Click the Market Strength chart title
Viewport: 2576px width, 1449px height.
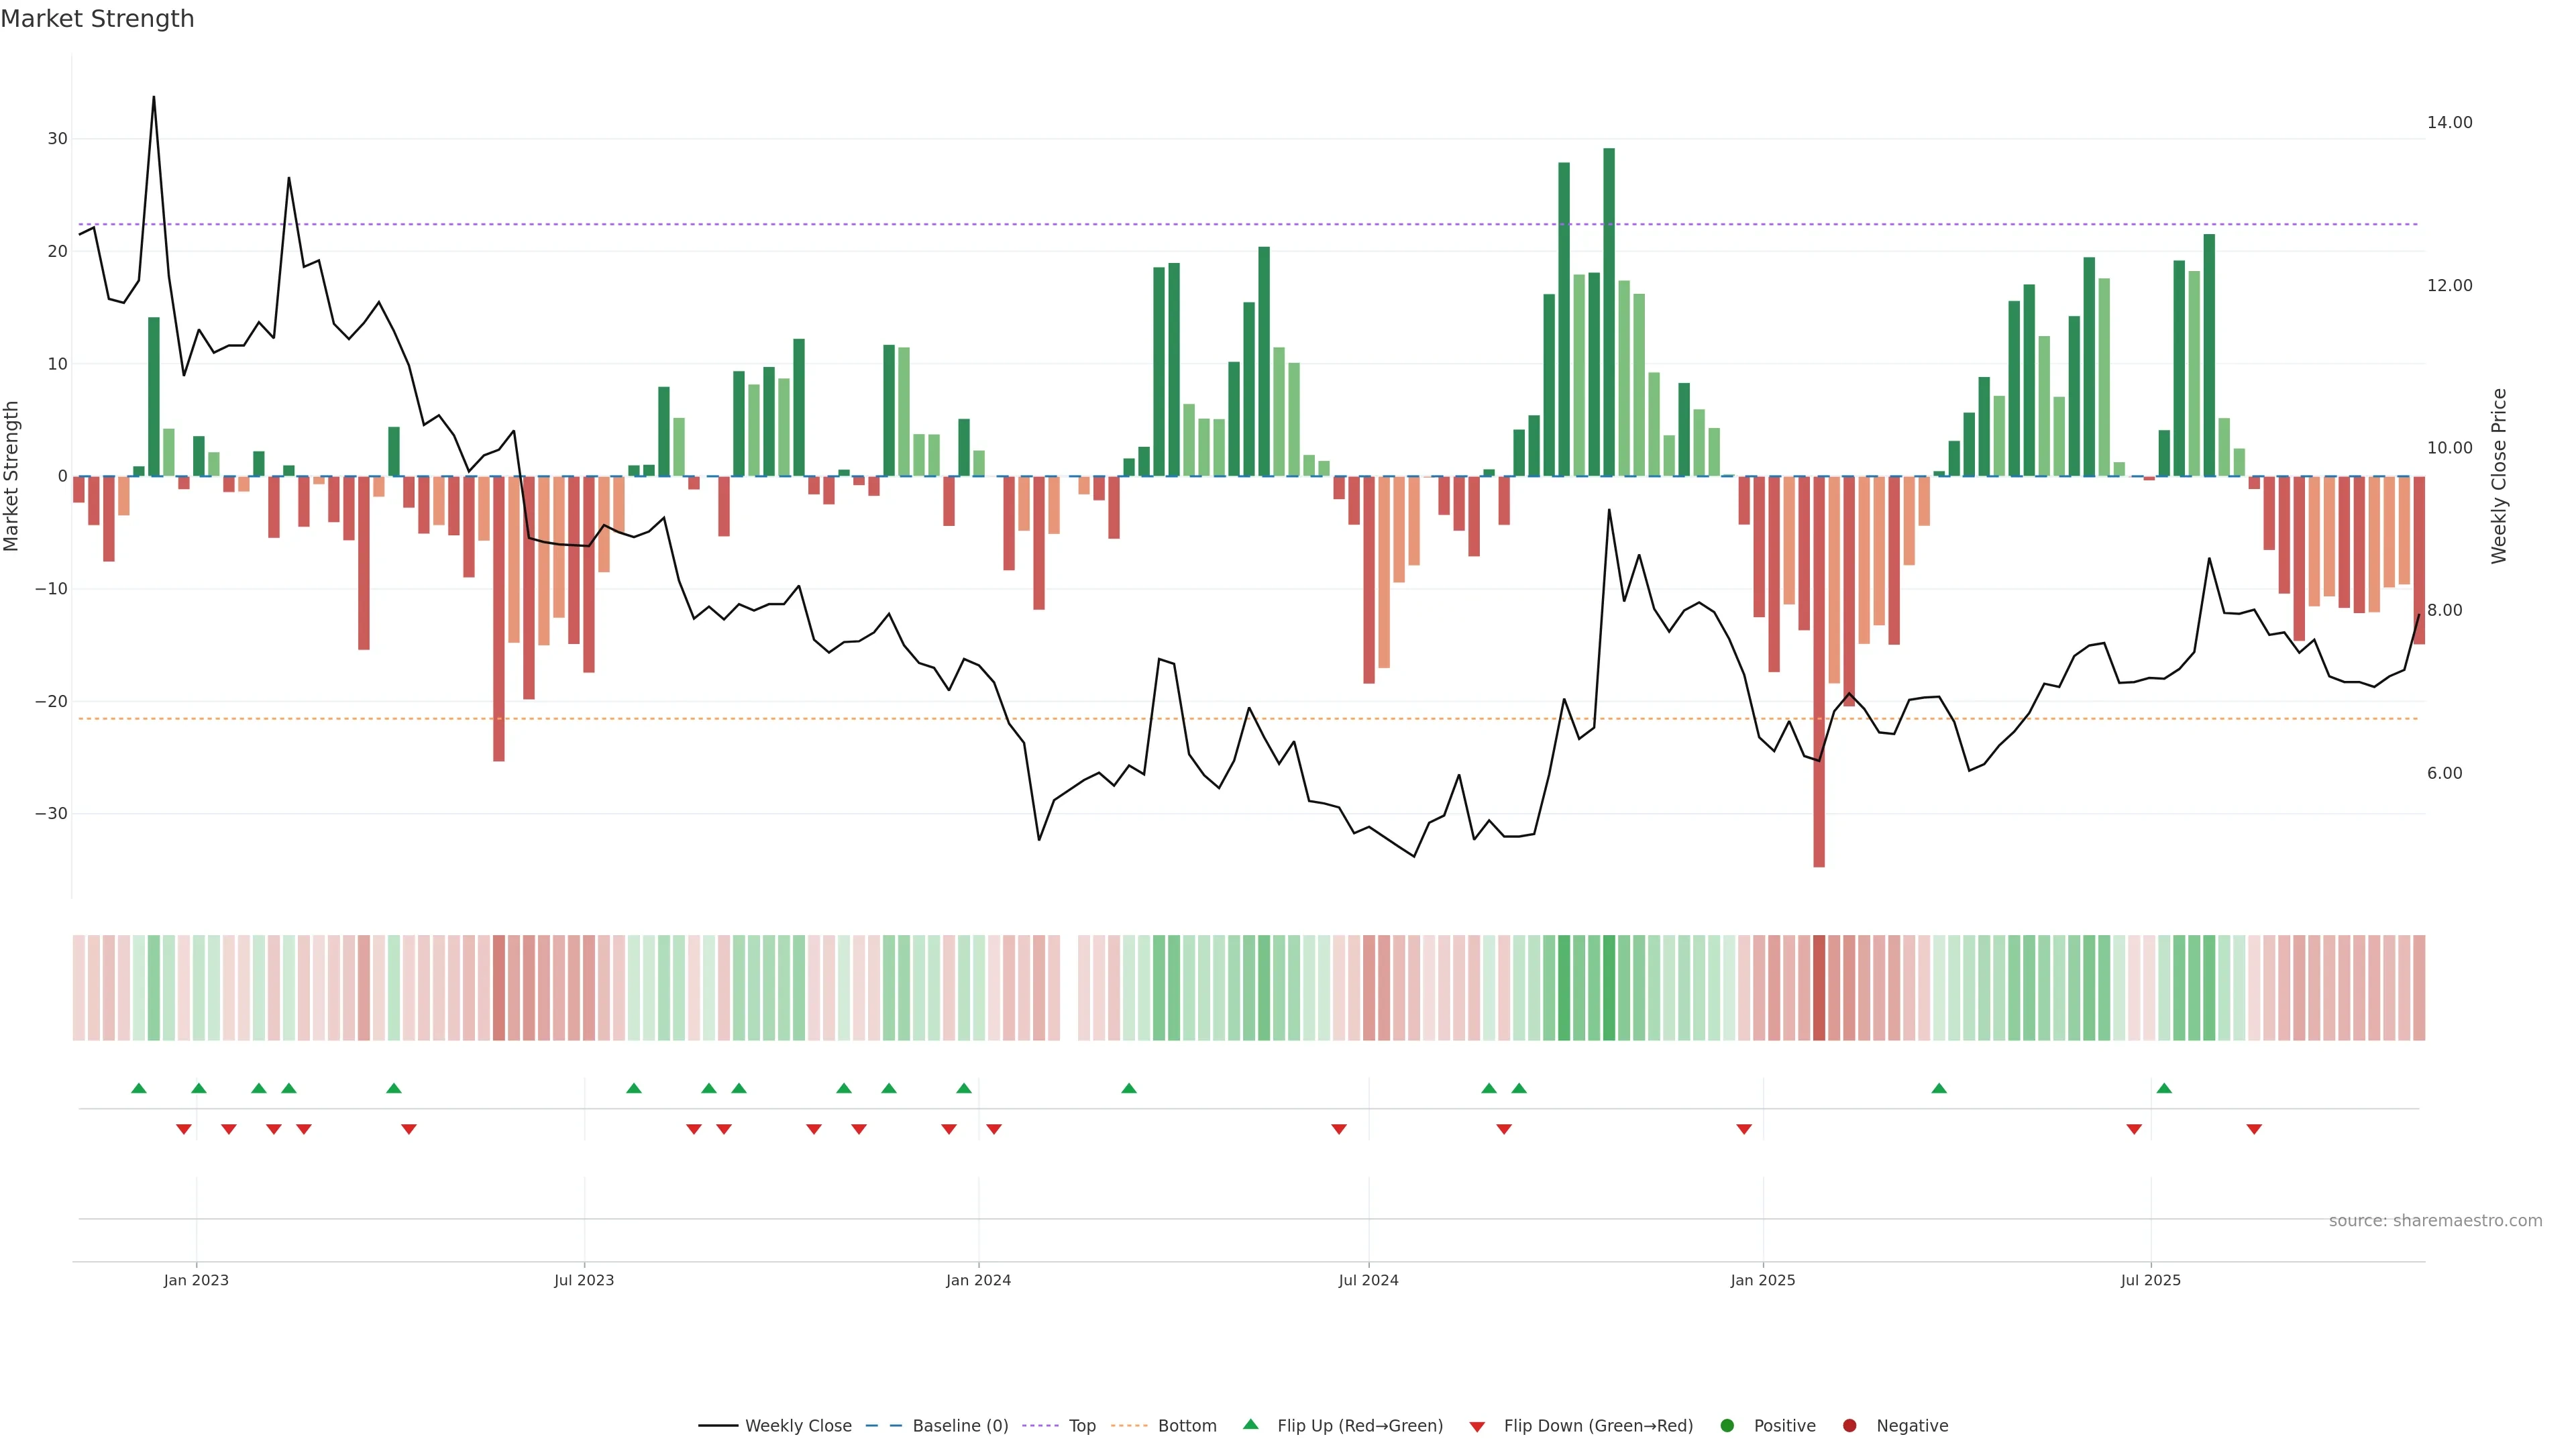point(97,19)
